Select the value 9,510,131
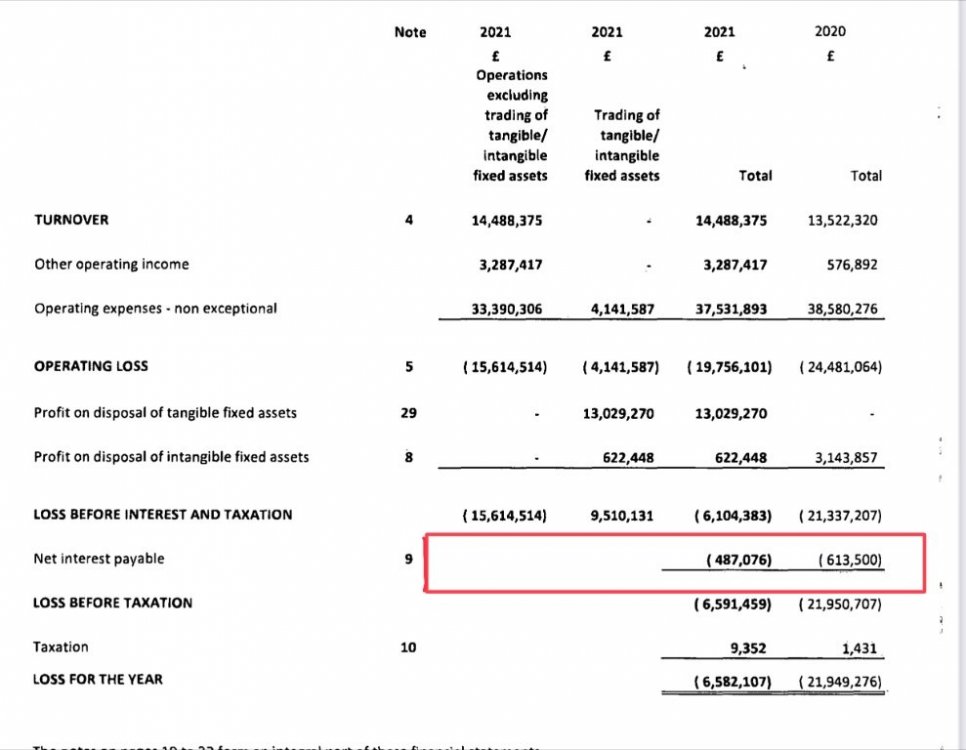Viewport: 966px width, 750px height. [618, 515]
